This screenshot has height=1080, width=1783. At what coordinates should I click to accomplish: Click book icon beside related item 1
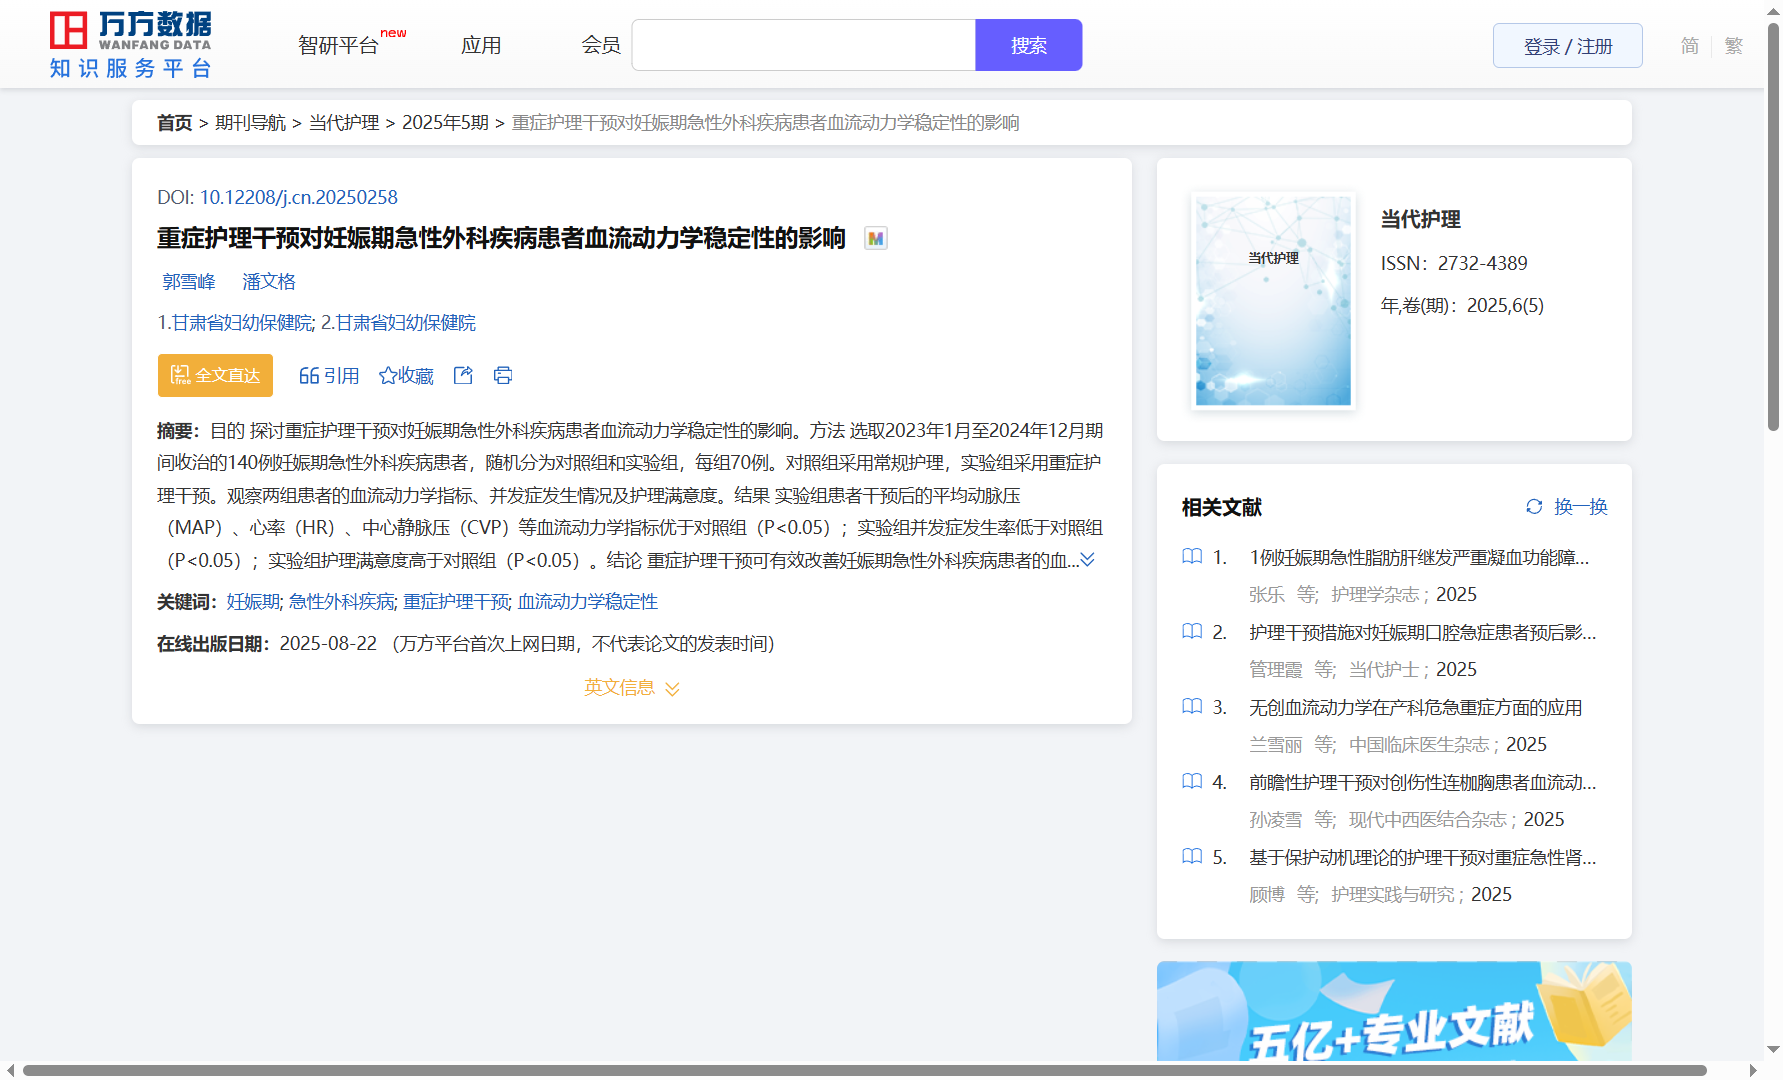(1192, 557)
